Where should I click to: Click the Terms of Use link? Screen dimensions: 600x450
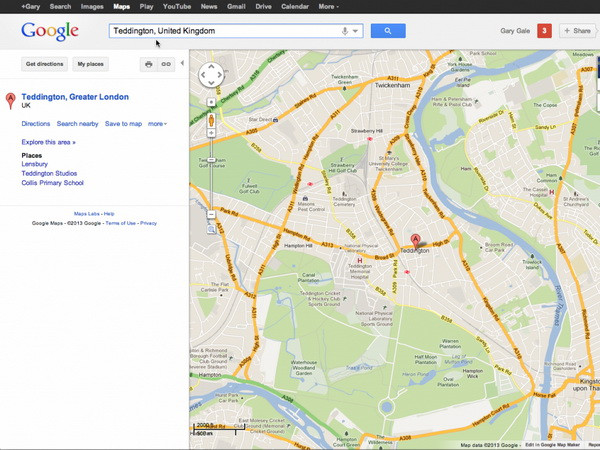[121, 223]
